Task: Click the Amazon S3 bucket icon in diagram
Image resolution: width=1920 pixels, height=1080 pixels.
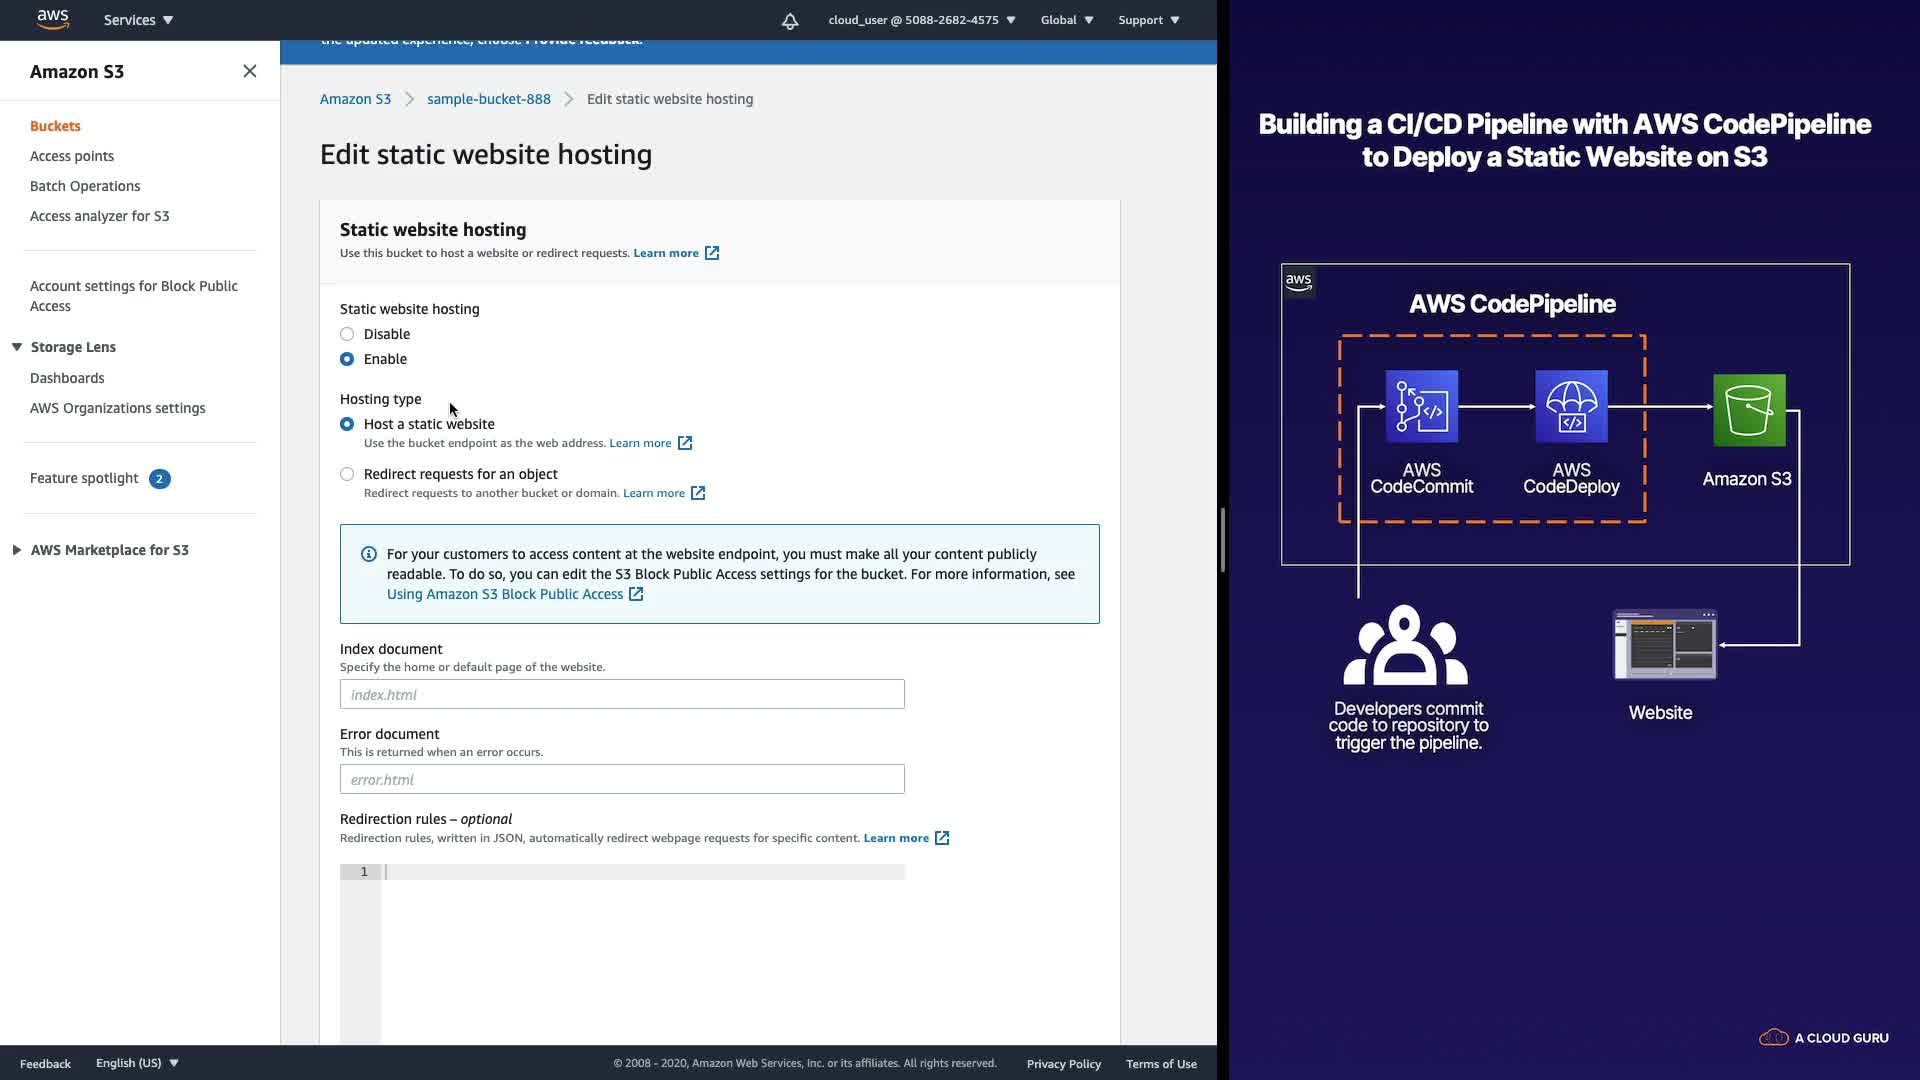Action: point(1749,410)
